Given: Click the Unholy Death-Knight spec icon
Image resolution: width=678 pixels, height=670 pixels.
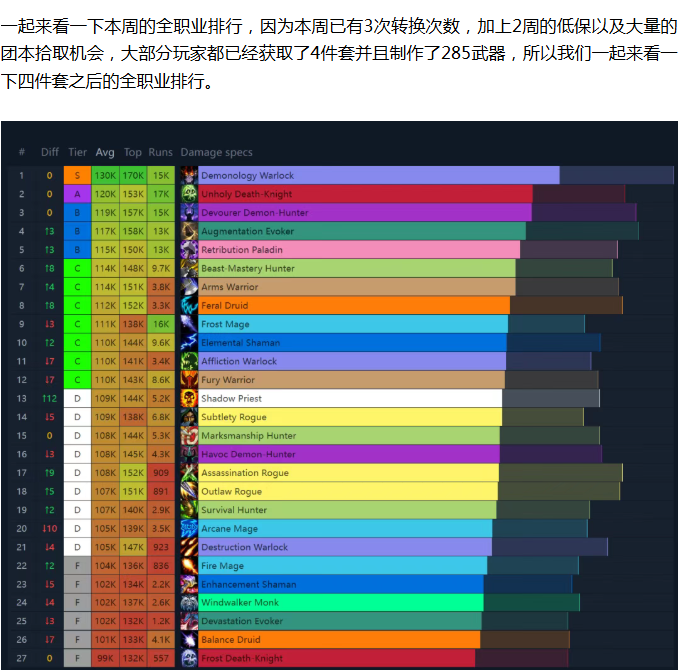Looking at the screenshot, I should [189, 194].
